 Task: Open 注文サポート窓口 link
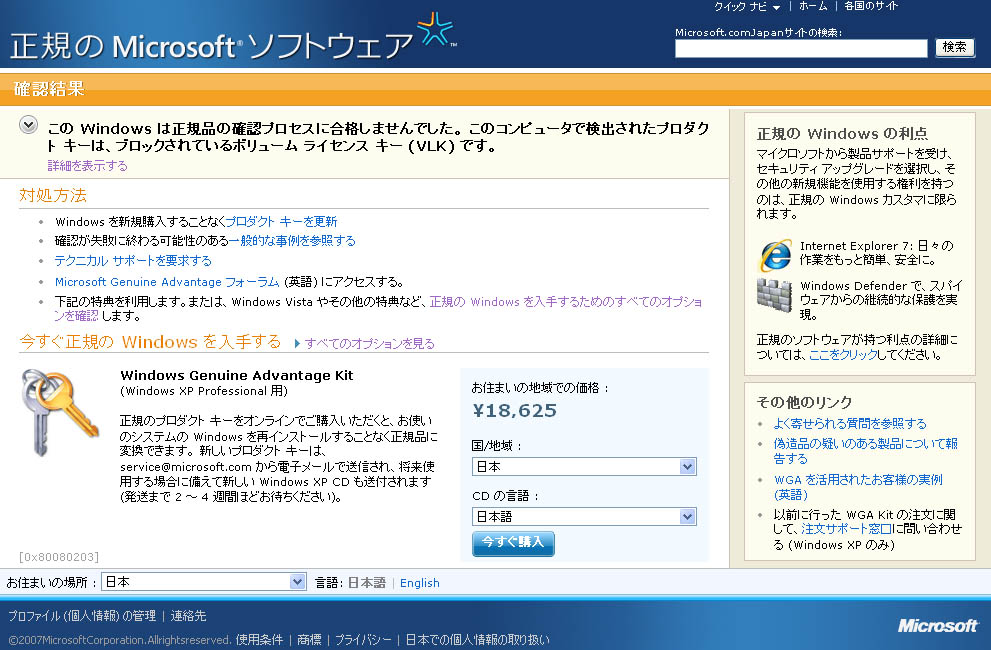[x=846, y=529]
